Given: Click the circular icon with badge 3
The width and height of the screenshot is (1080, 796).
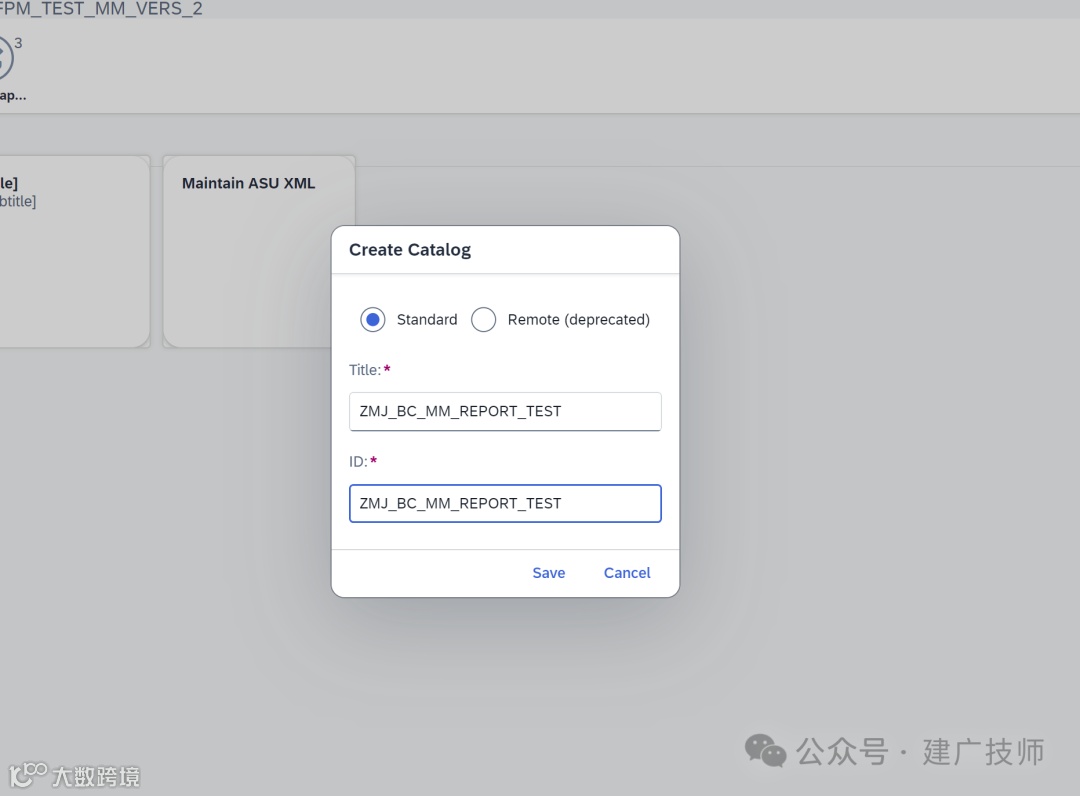Looking at the screenshot, I should pyautogui.click(x=4, y=58).
